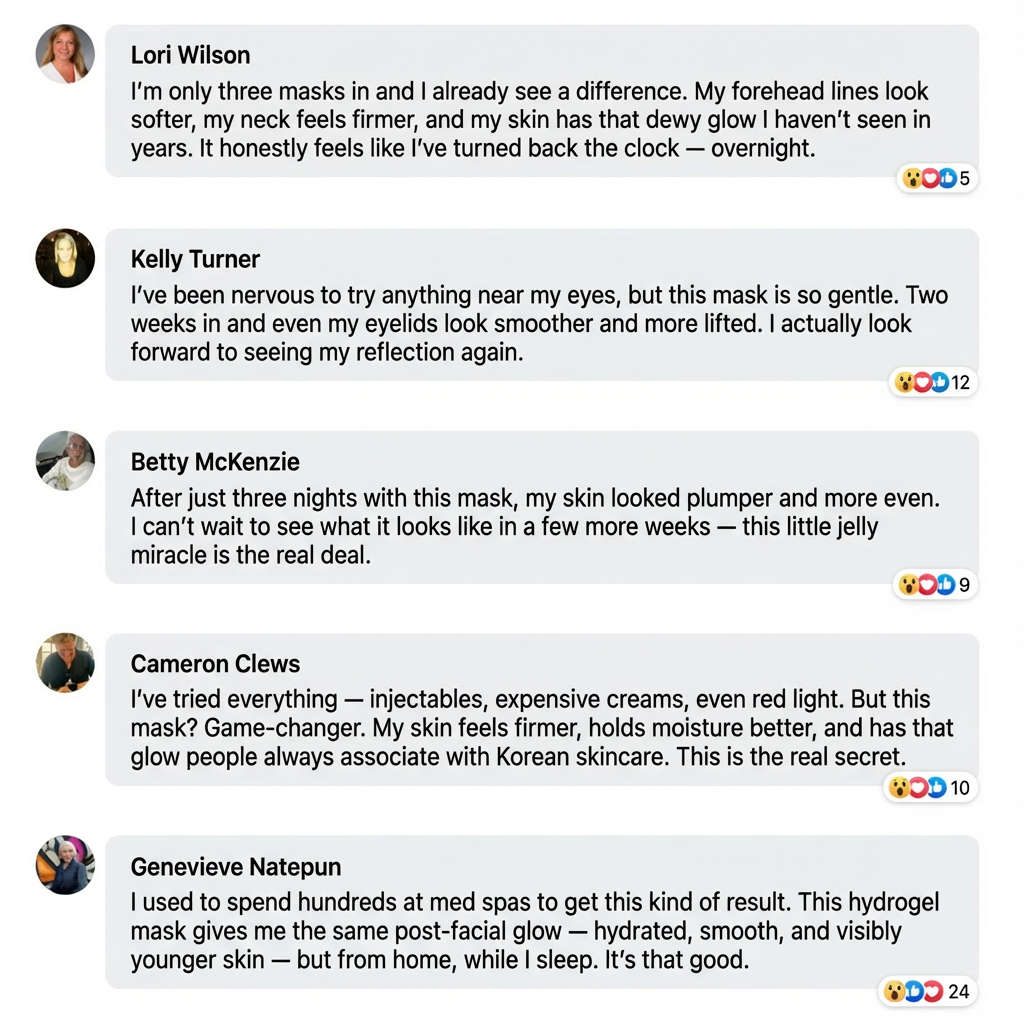
Task: Click the wow emoji on Kelly Turner's comment
Action: coord(904,382)
